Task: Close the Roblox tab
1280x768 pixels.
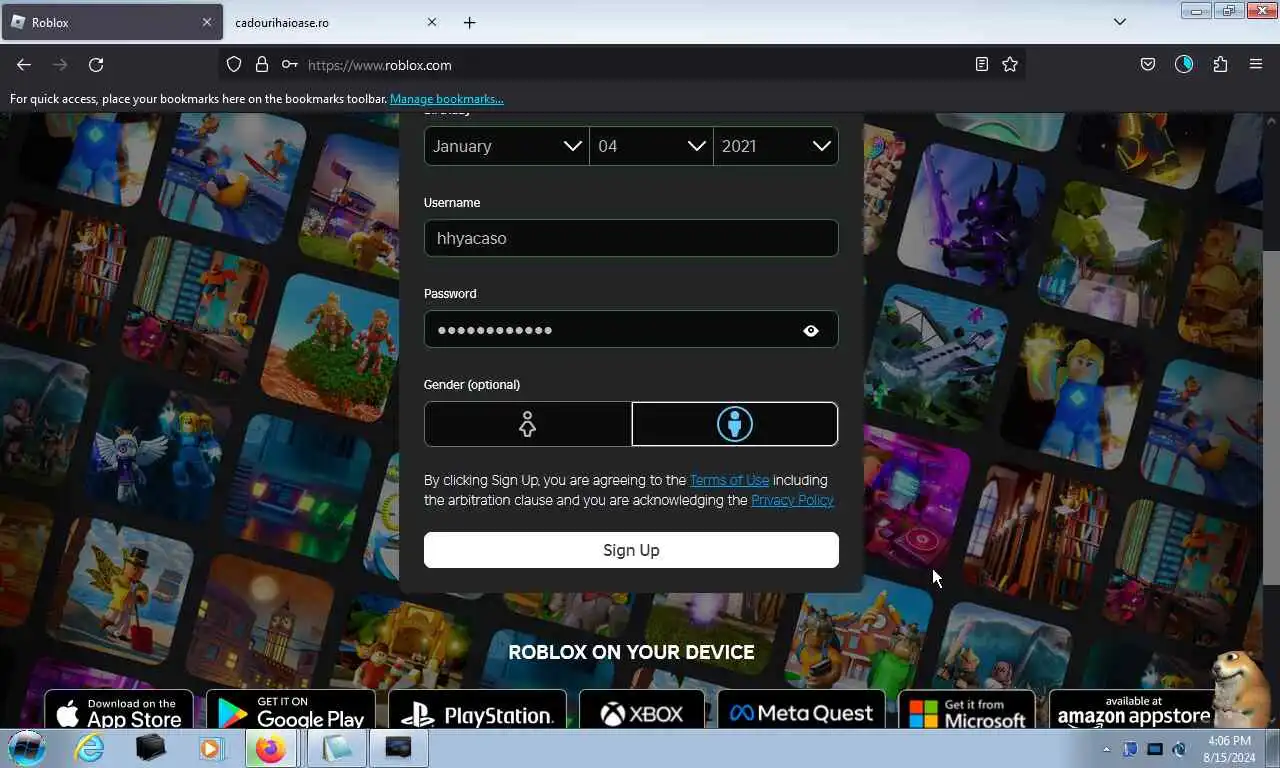Action: pos(207,22)
